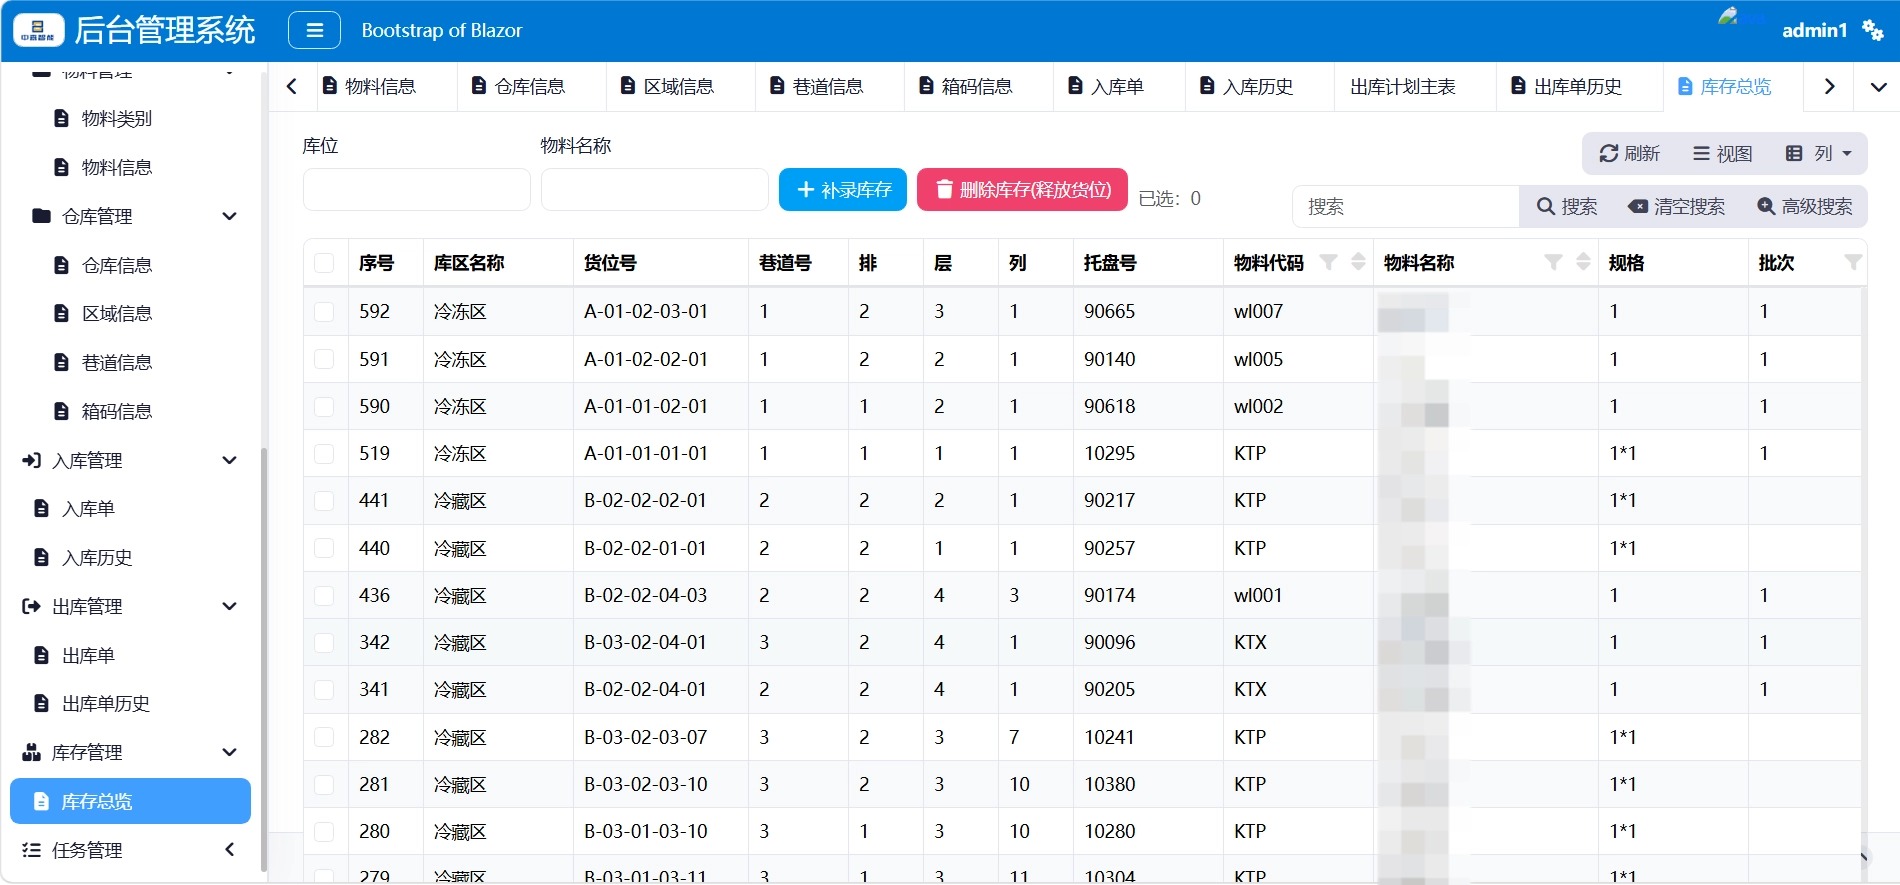1900x885 pixels.
Task: Click the 删除库存(释放货位) button
Action: click(x=1022, y=190)
